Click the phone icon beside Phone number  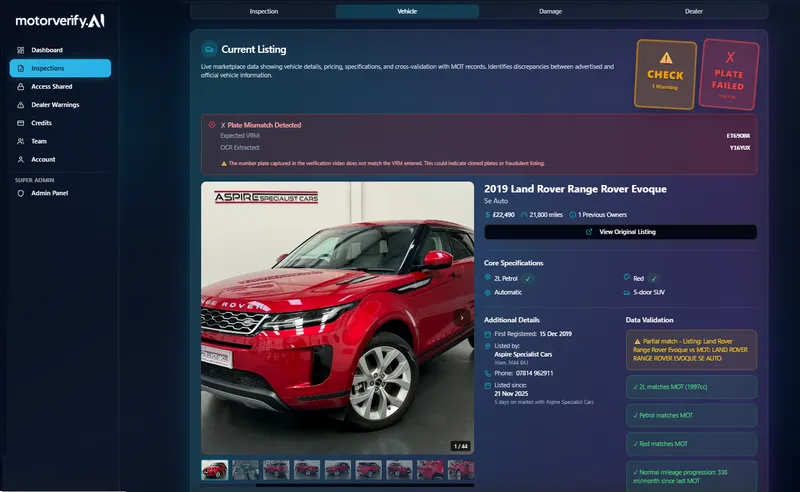[x=488, y=374]
